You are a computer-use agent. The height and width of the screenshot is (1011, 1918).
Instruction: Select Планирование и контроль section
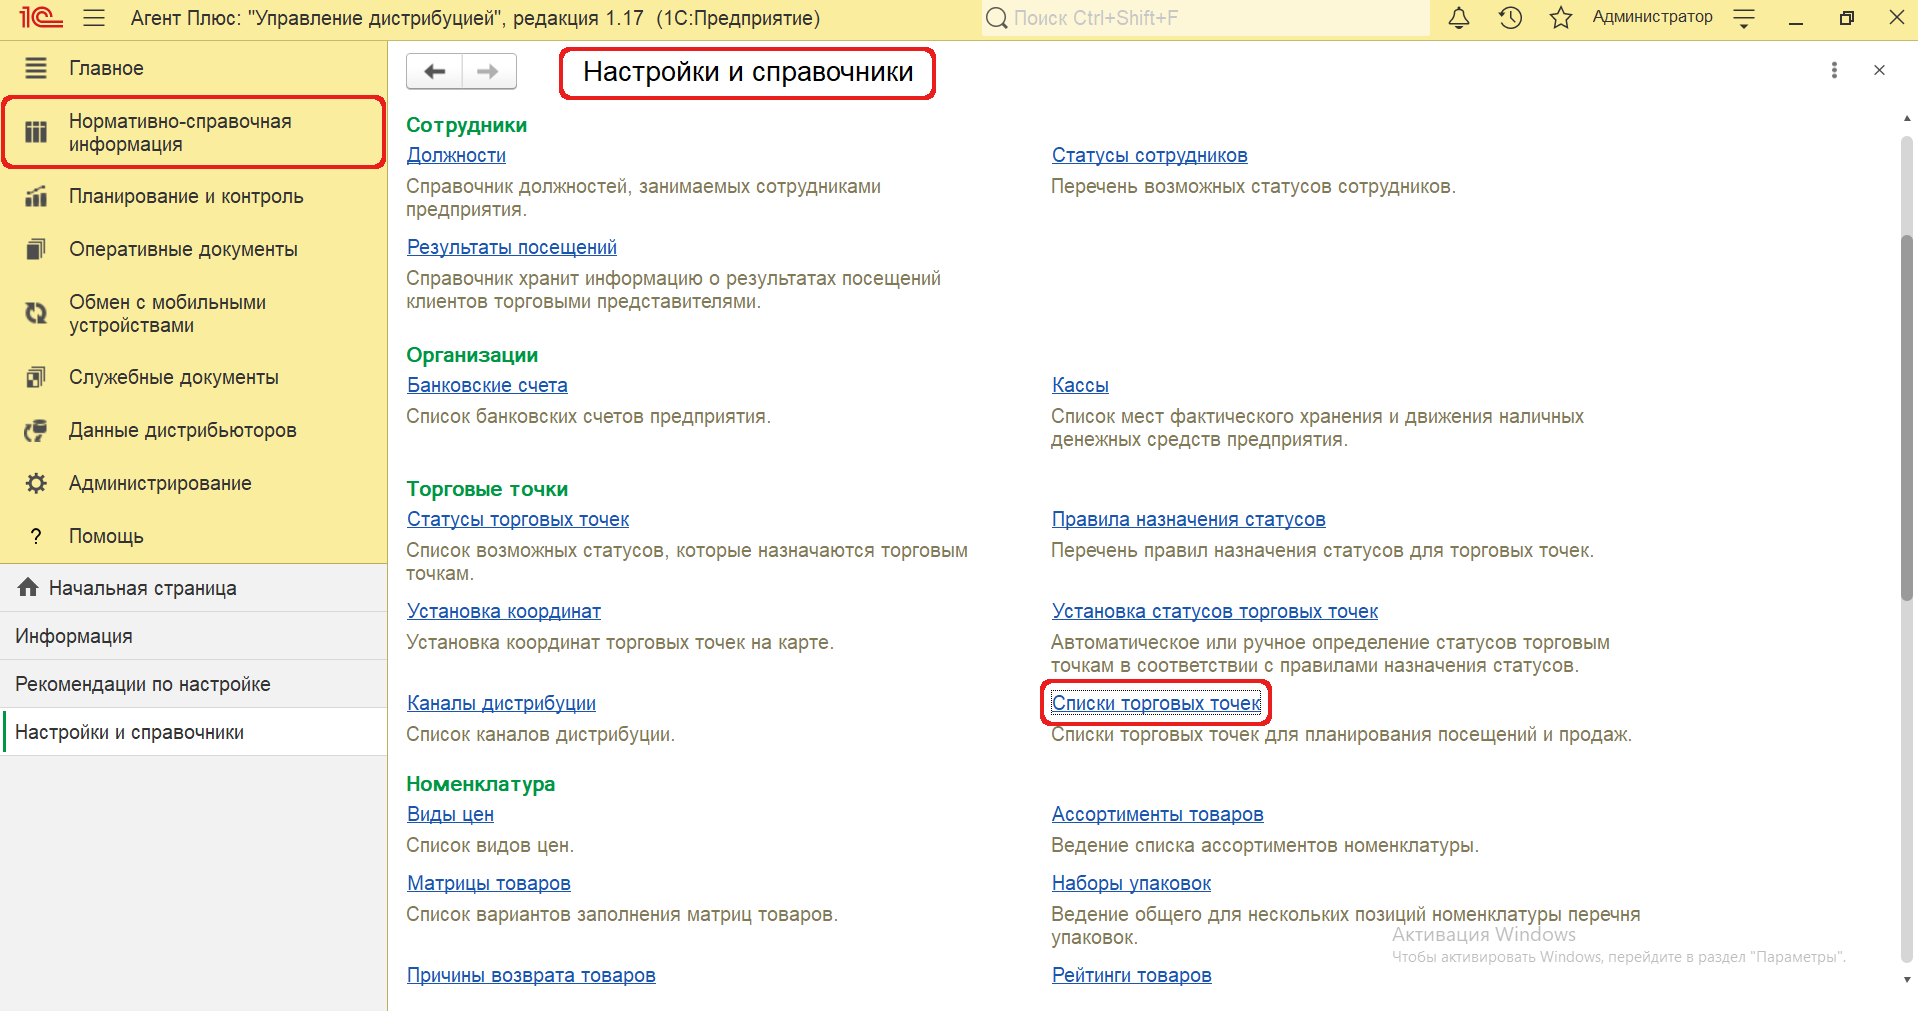click(186, 196)
